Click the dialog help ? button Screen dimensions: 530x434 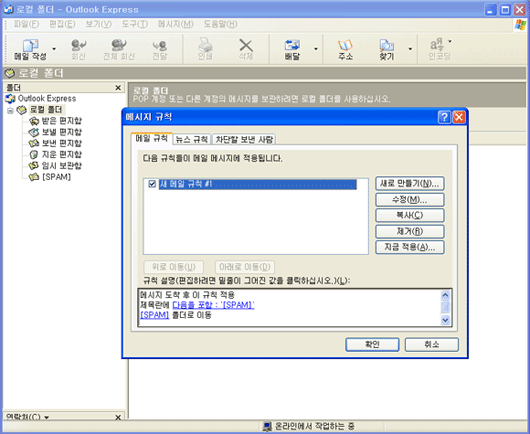click(x=444, y=117)
